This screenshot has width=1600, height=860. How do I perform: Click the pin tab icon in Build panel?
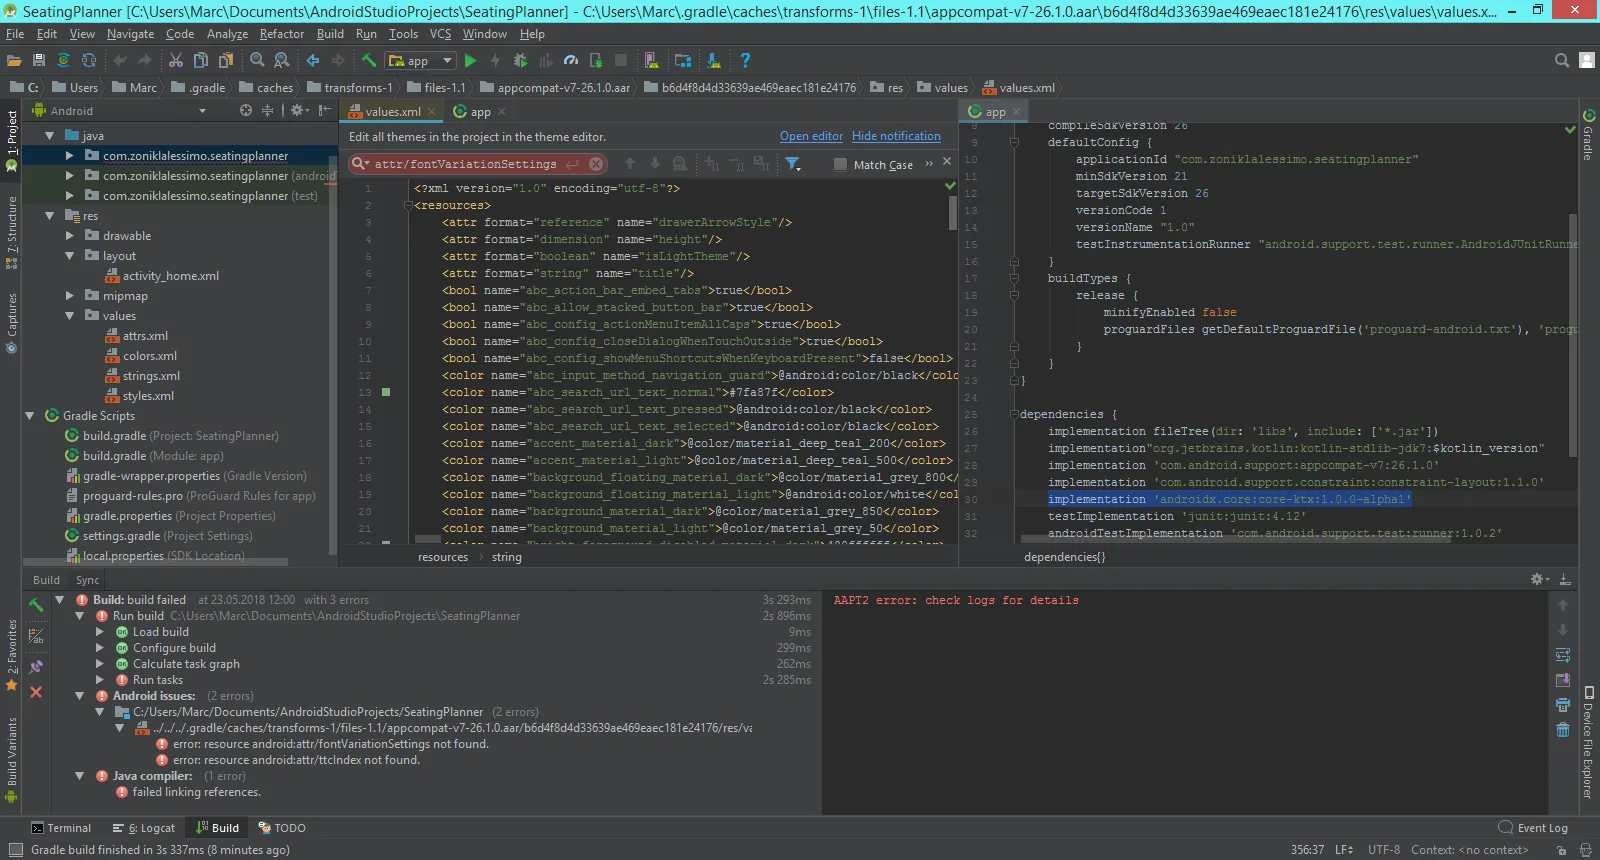click(36, 667)
